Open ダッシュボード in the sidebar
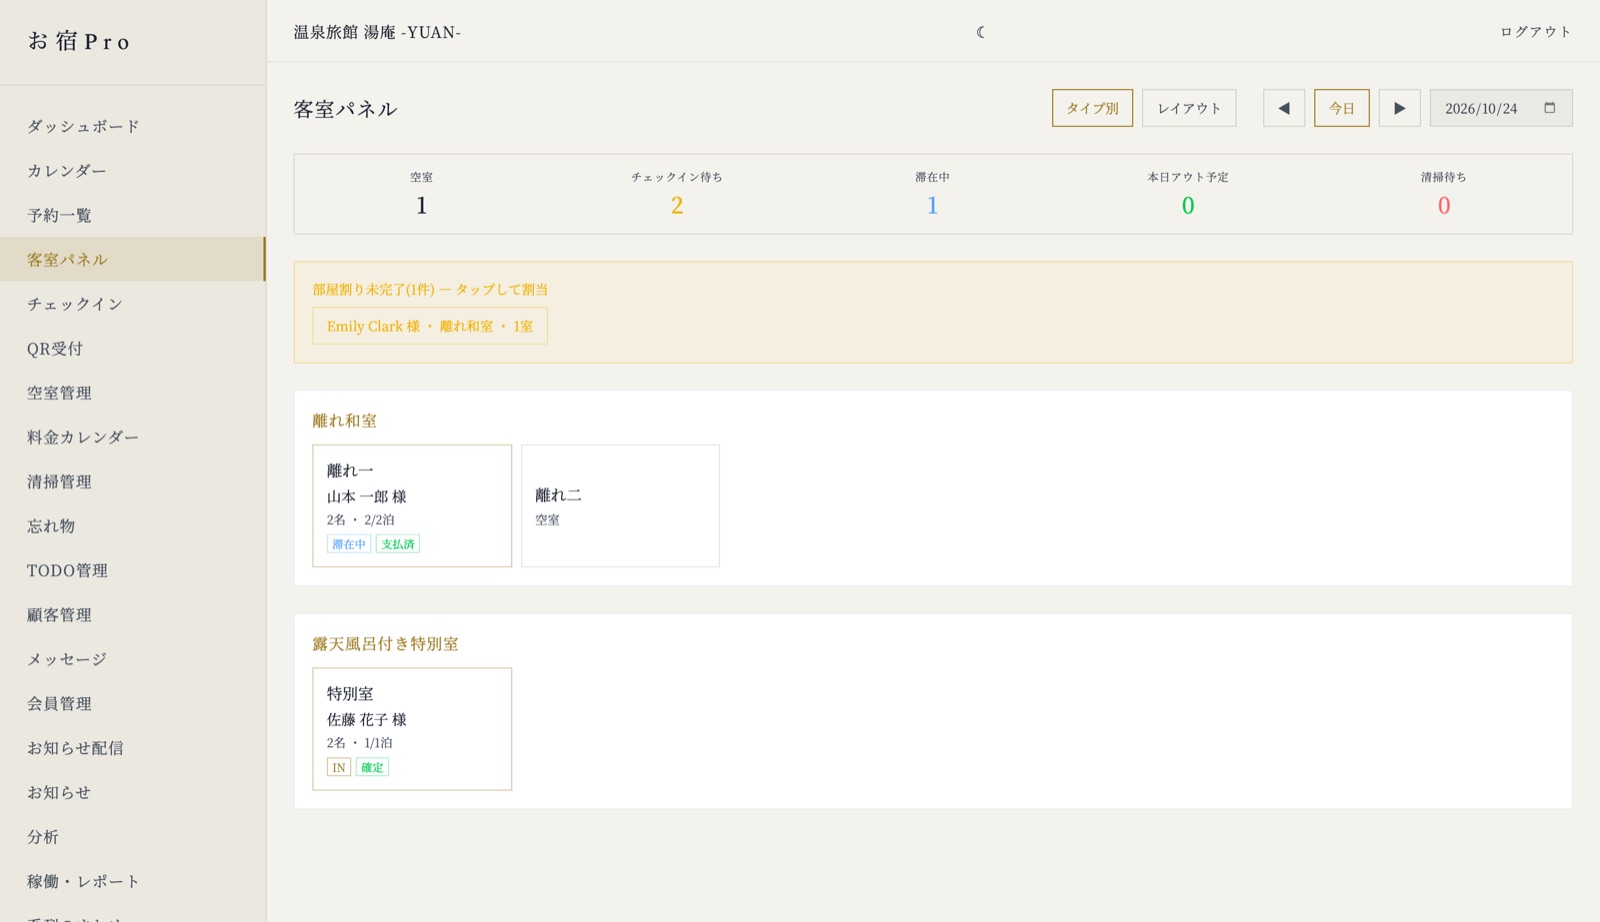Image resolution: width=1600 pixels, height=922 pixels. click(x=133, y=126)
